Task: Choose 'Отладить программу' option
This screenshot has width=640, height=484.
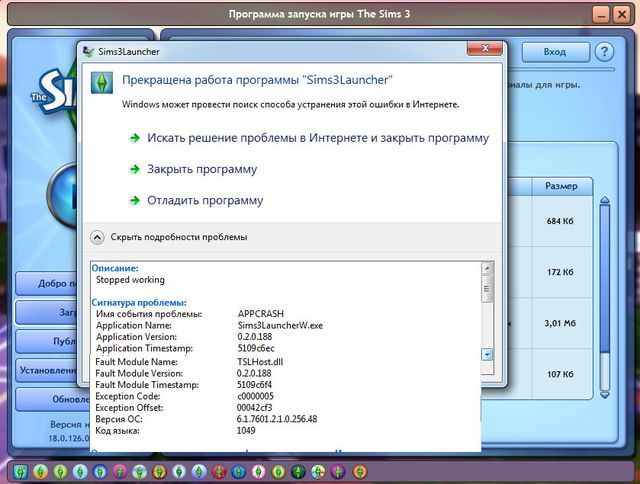Action: pyautogui.click(x=205, y=200)
